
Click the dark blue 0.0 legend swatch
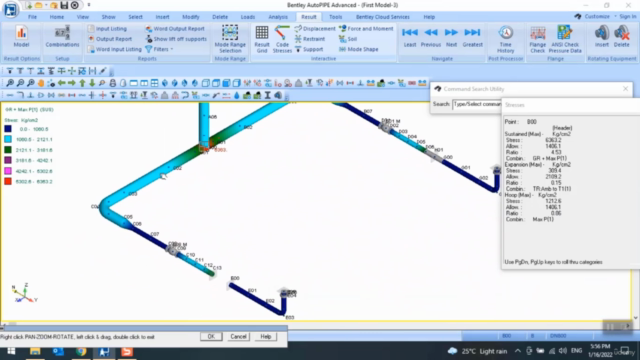click(x=8, y=129)
